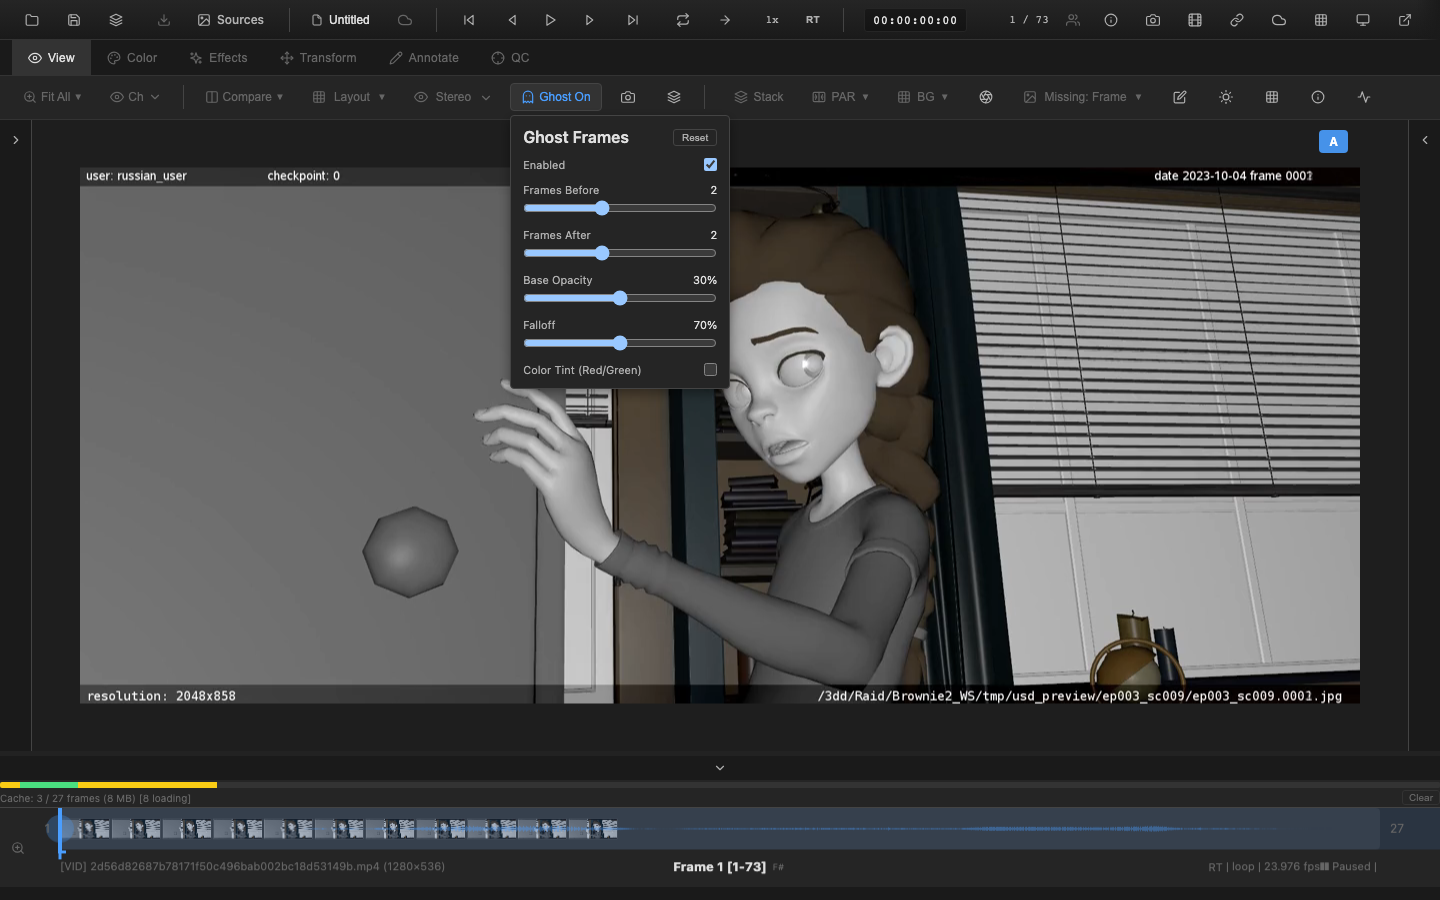
Task: Switch to the Color tab
Action: (131, 57)
